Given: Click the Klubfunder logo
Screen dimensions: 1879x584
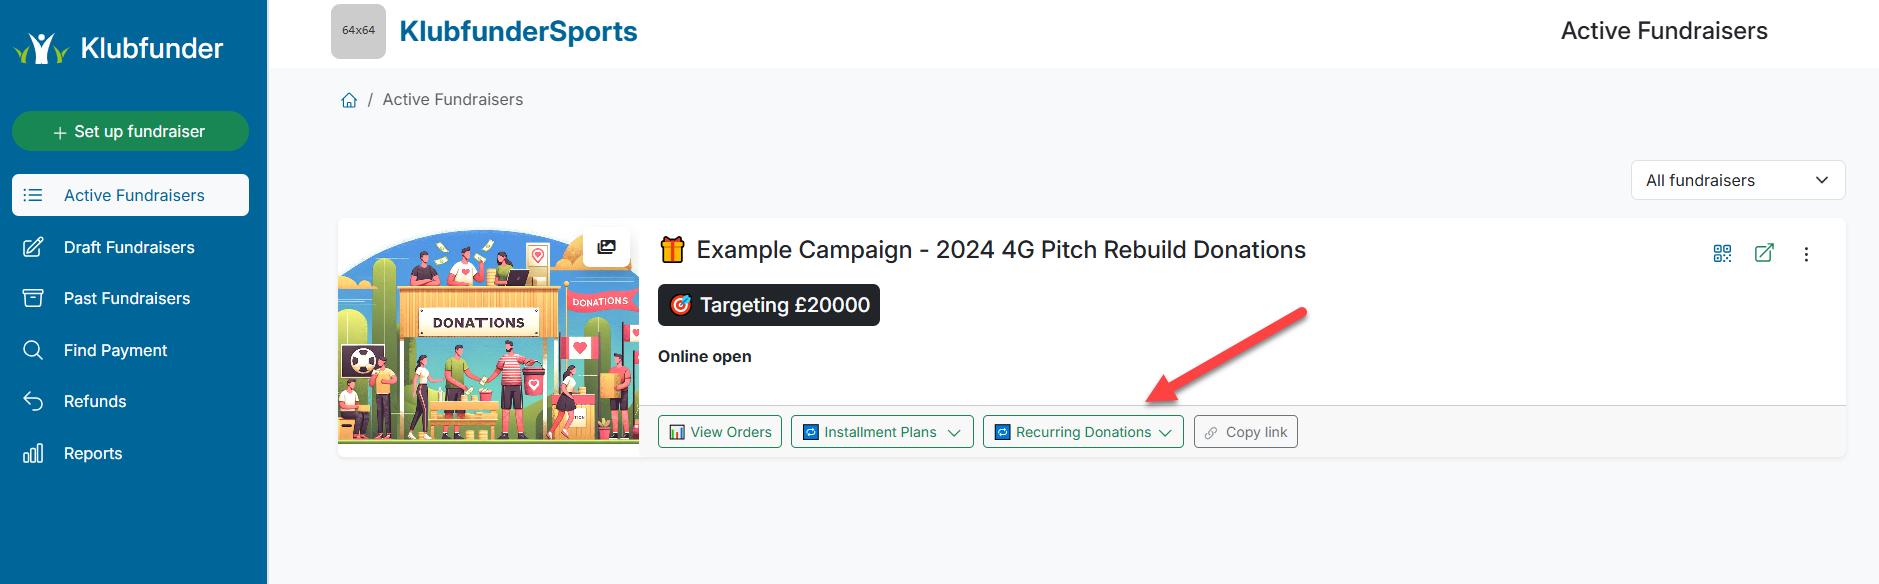Looking at the screenshot, I should (119, 48).
